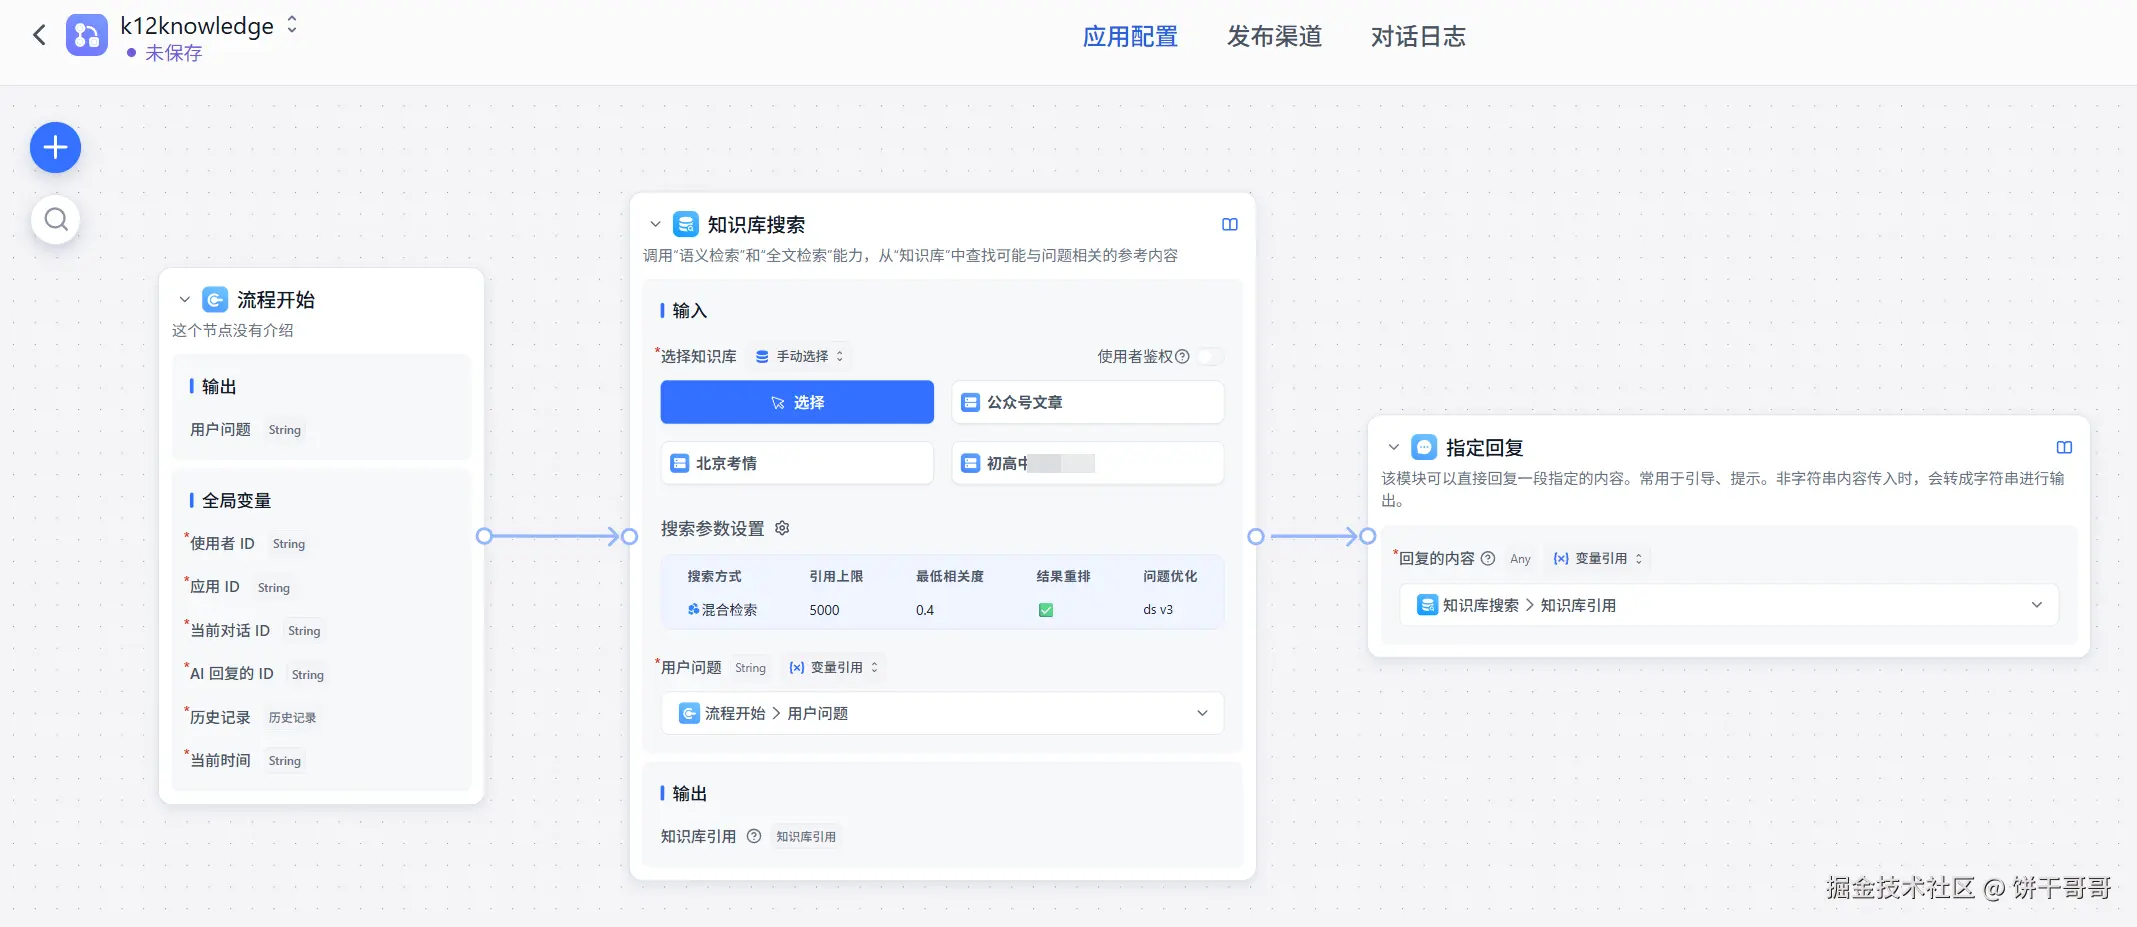Click the 指定回复 node icon

coord(1424,447)
